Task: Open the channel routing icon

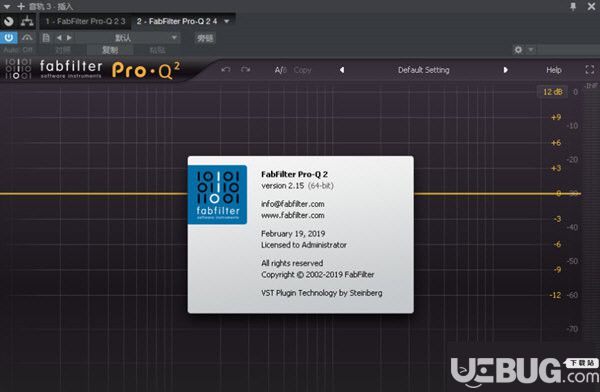Action: 27,21
